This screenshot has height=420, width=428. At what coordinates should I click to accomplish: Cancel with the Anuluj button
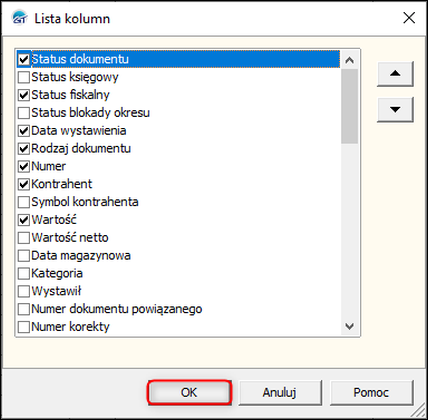coord(280,392)
